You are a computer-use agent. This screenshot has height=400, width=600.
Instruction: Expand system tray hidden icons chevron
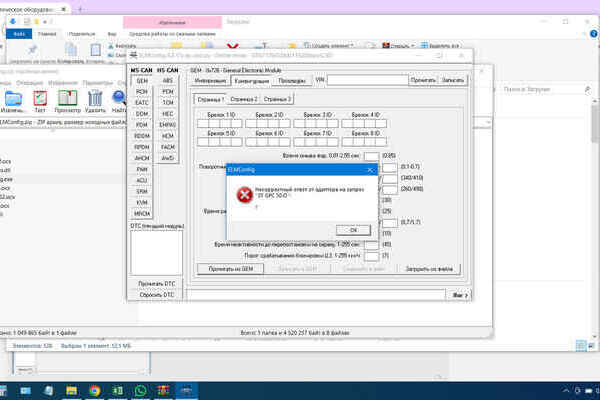[566, 391]
